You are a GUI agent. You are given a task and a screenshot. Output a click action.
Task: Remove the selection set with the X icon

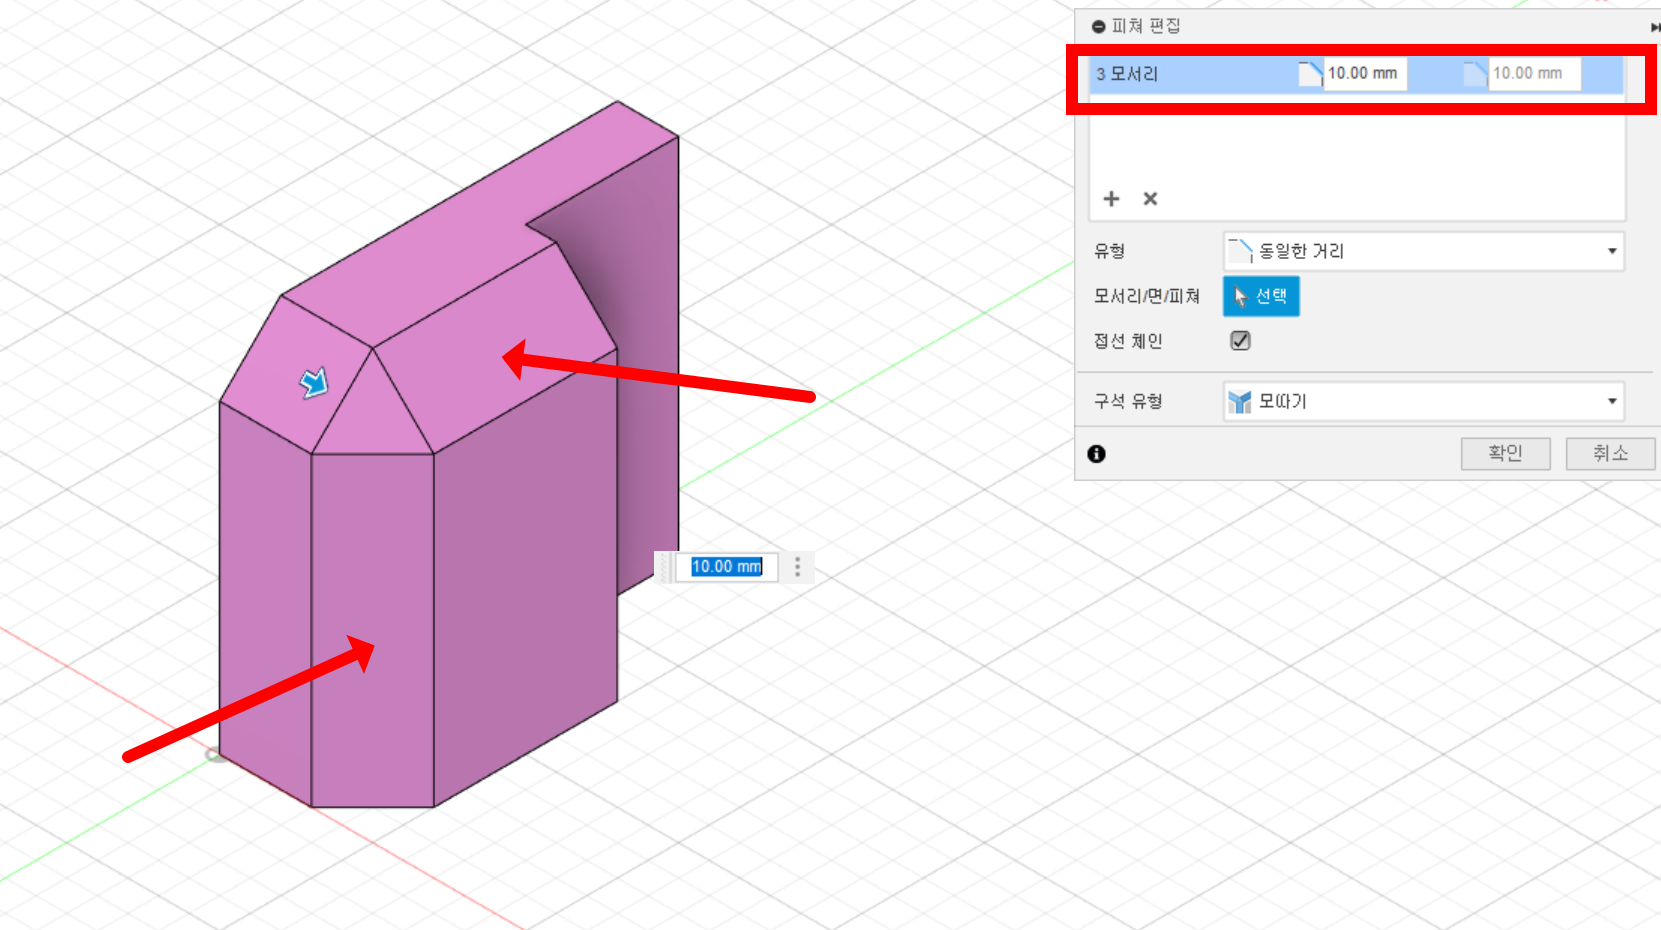pyautogui.click(x=1150, y=199)
